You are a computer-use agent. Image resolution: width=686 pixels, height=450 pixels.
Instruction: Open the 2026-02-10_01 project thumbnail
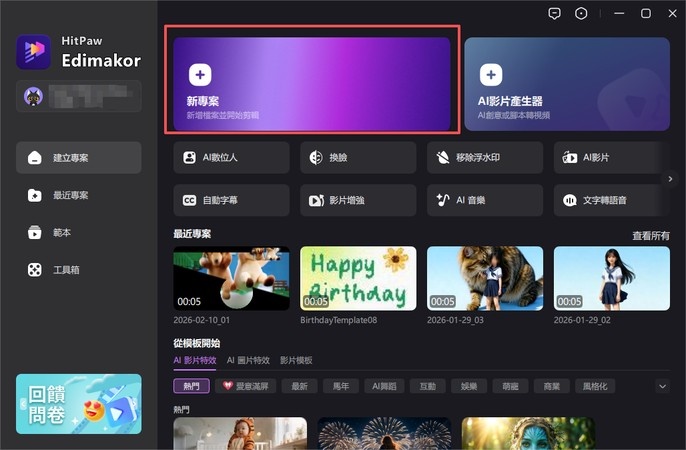coord(231,279)
